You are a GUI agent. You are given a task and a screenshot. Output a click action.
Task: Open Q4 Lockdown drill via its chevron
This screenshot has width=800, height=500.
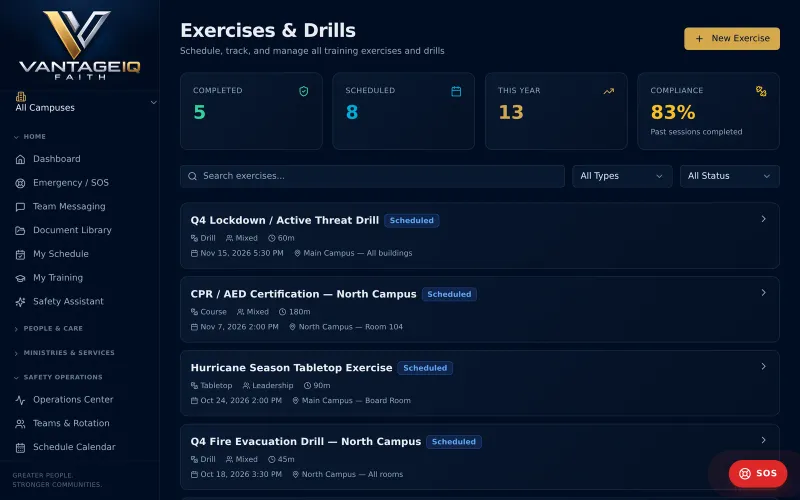(763, 219)
